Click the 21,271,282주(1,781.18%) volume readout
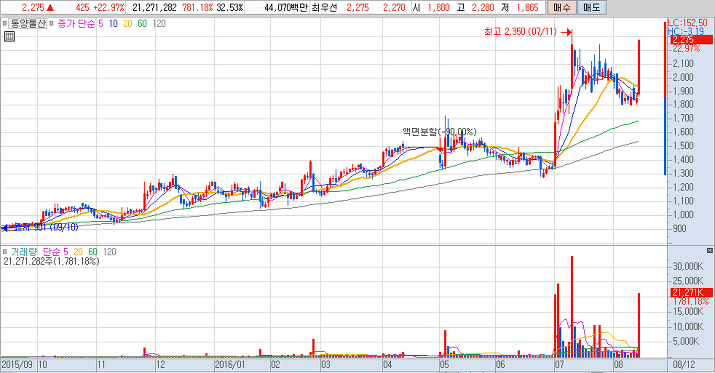This screenshot has height=373, width=715. pyautogui.click(x=51, y=261)
